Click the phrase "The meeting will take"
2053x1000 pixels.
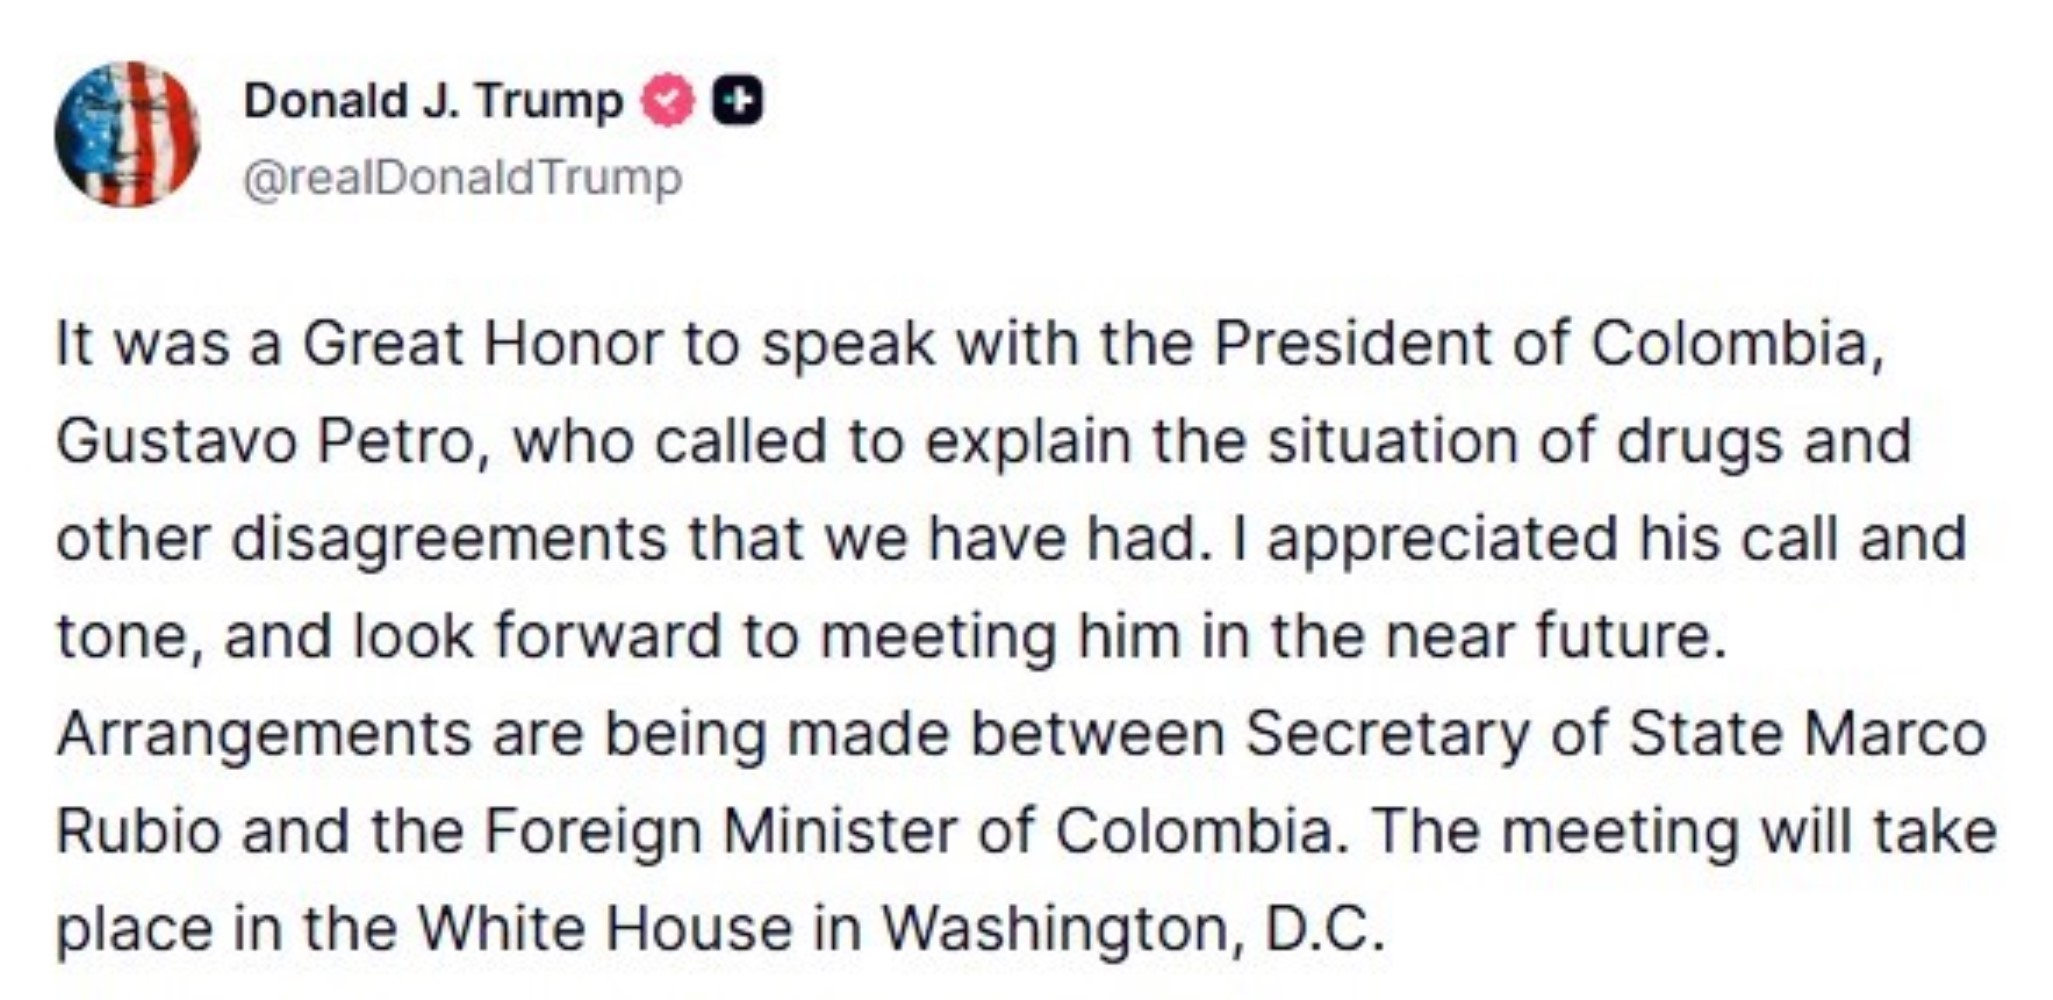(x=1682, y=831)
